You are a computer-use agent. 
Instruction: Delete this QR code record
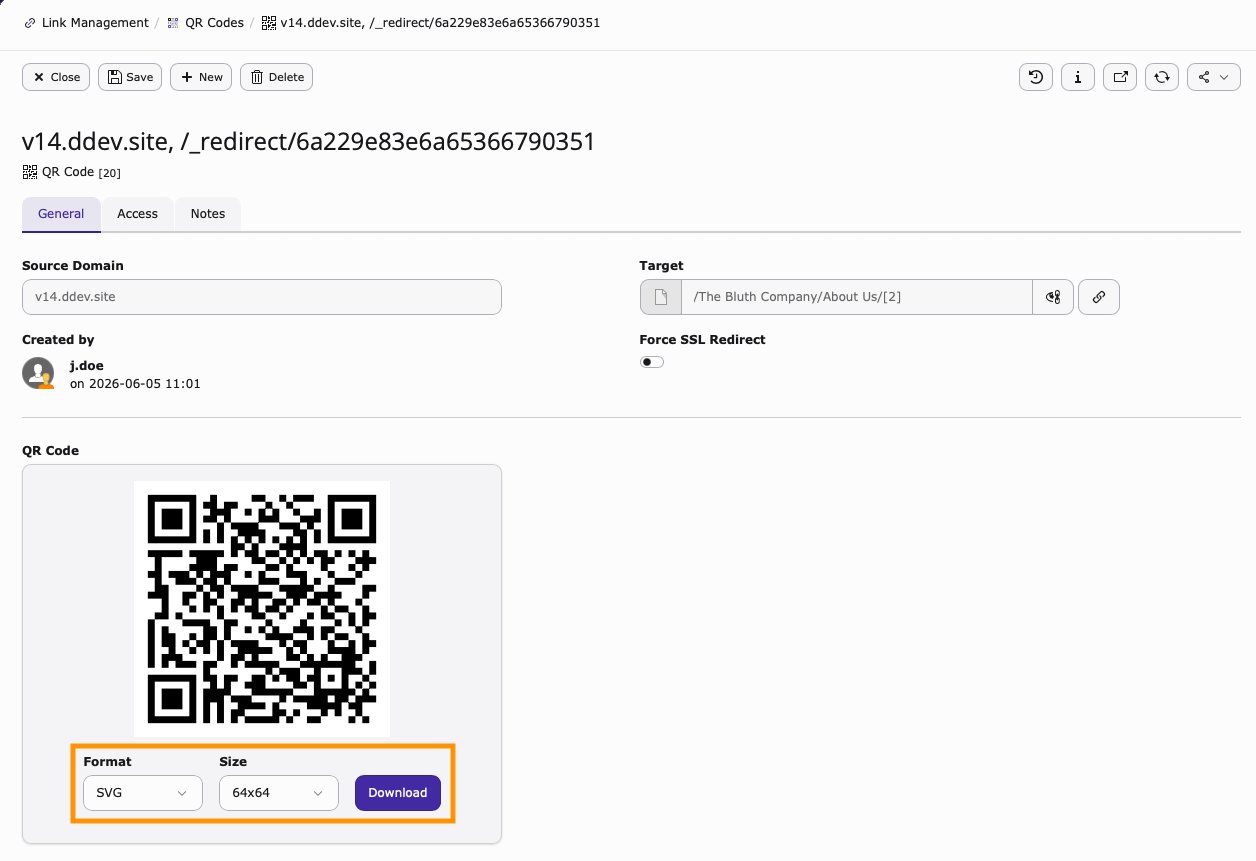[276, 77]
